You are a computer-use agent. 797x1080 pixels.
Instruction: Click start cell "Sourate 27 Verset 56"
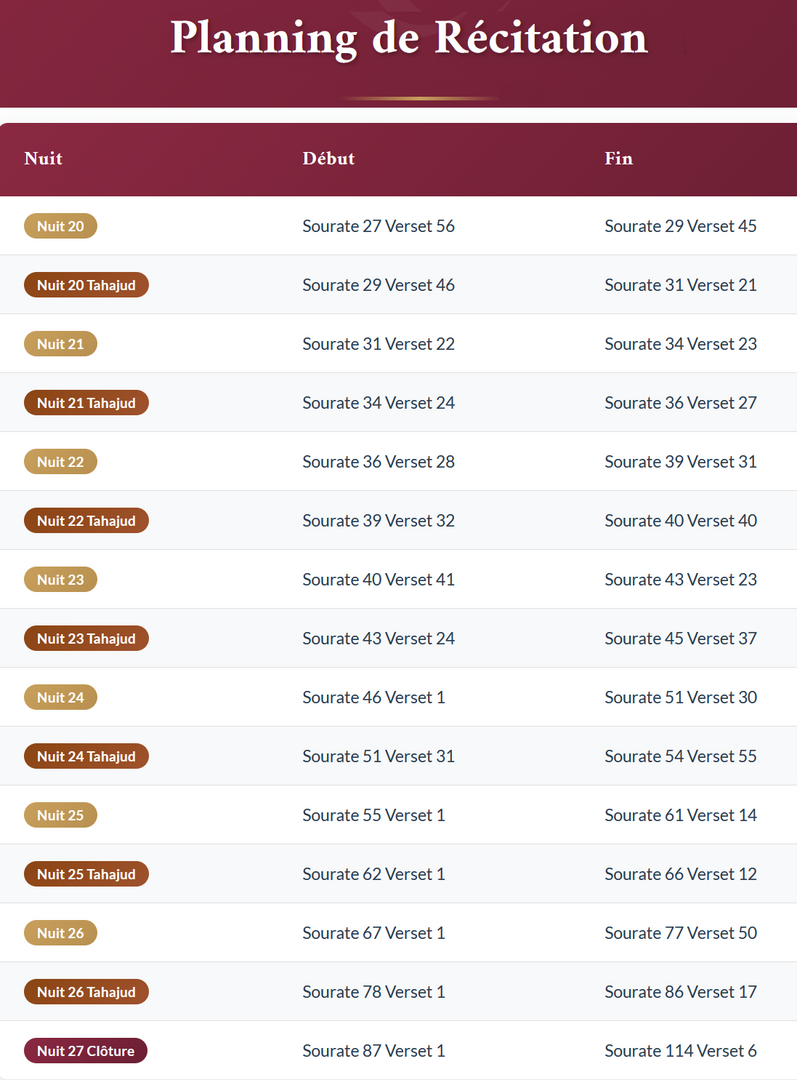tap(378, 226)
